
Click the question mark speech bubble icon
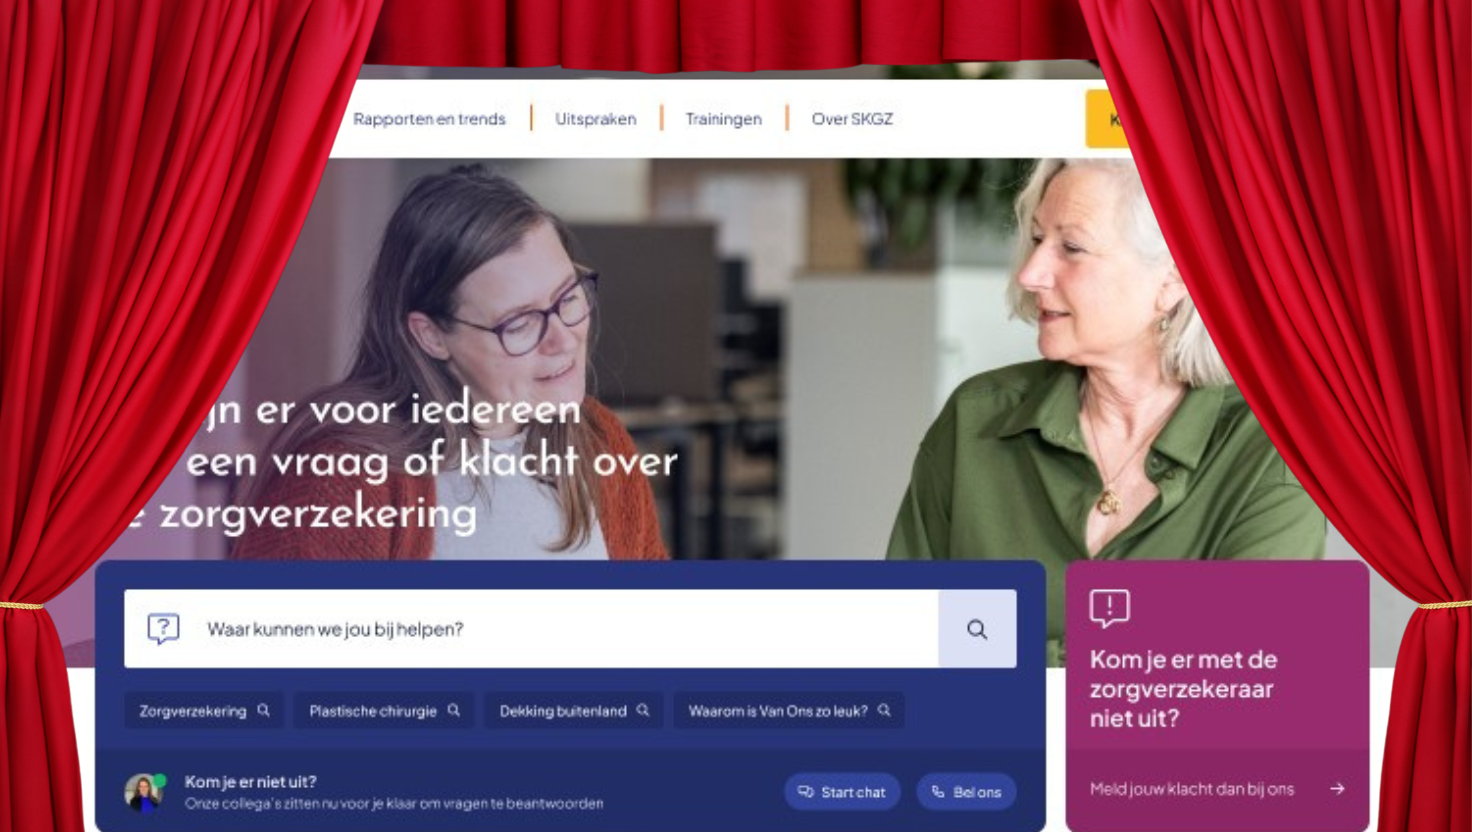[163, 628]
